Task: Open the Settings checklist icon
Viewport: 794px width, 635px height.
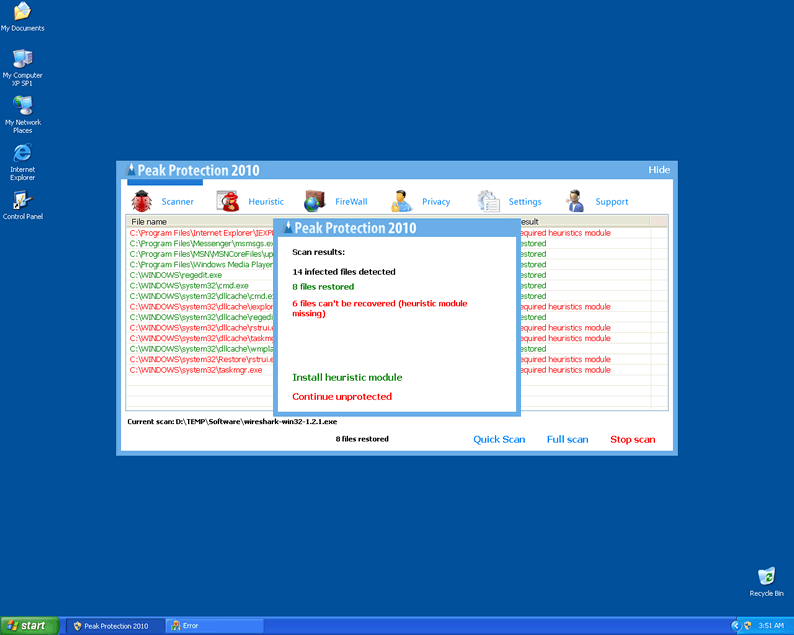Action: (x=488, y=201)
